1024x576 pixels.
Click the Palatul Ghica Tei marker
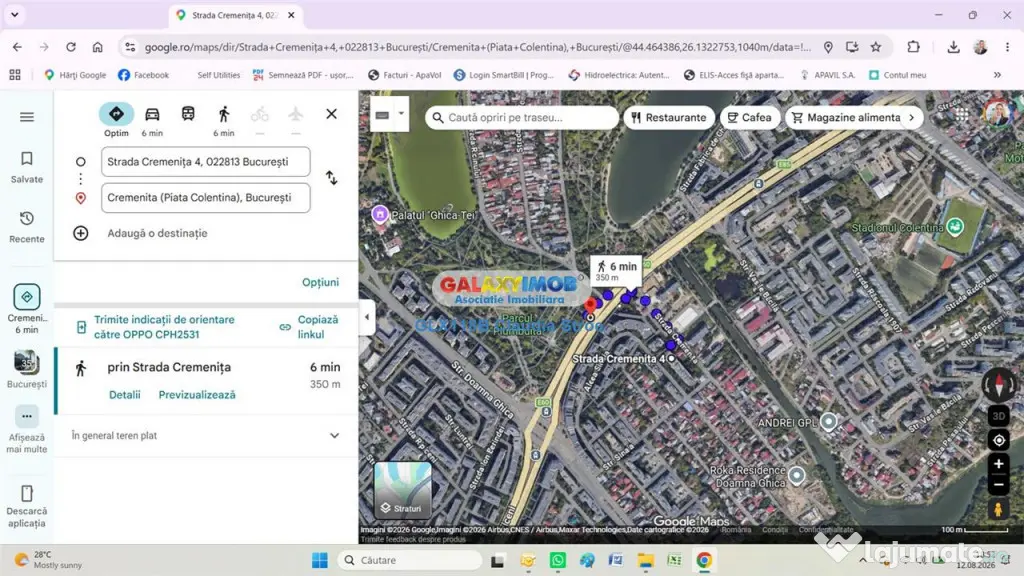click(x=379, y=214)
